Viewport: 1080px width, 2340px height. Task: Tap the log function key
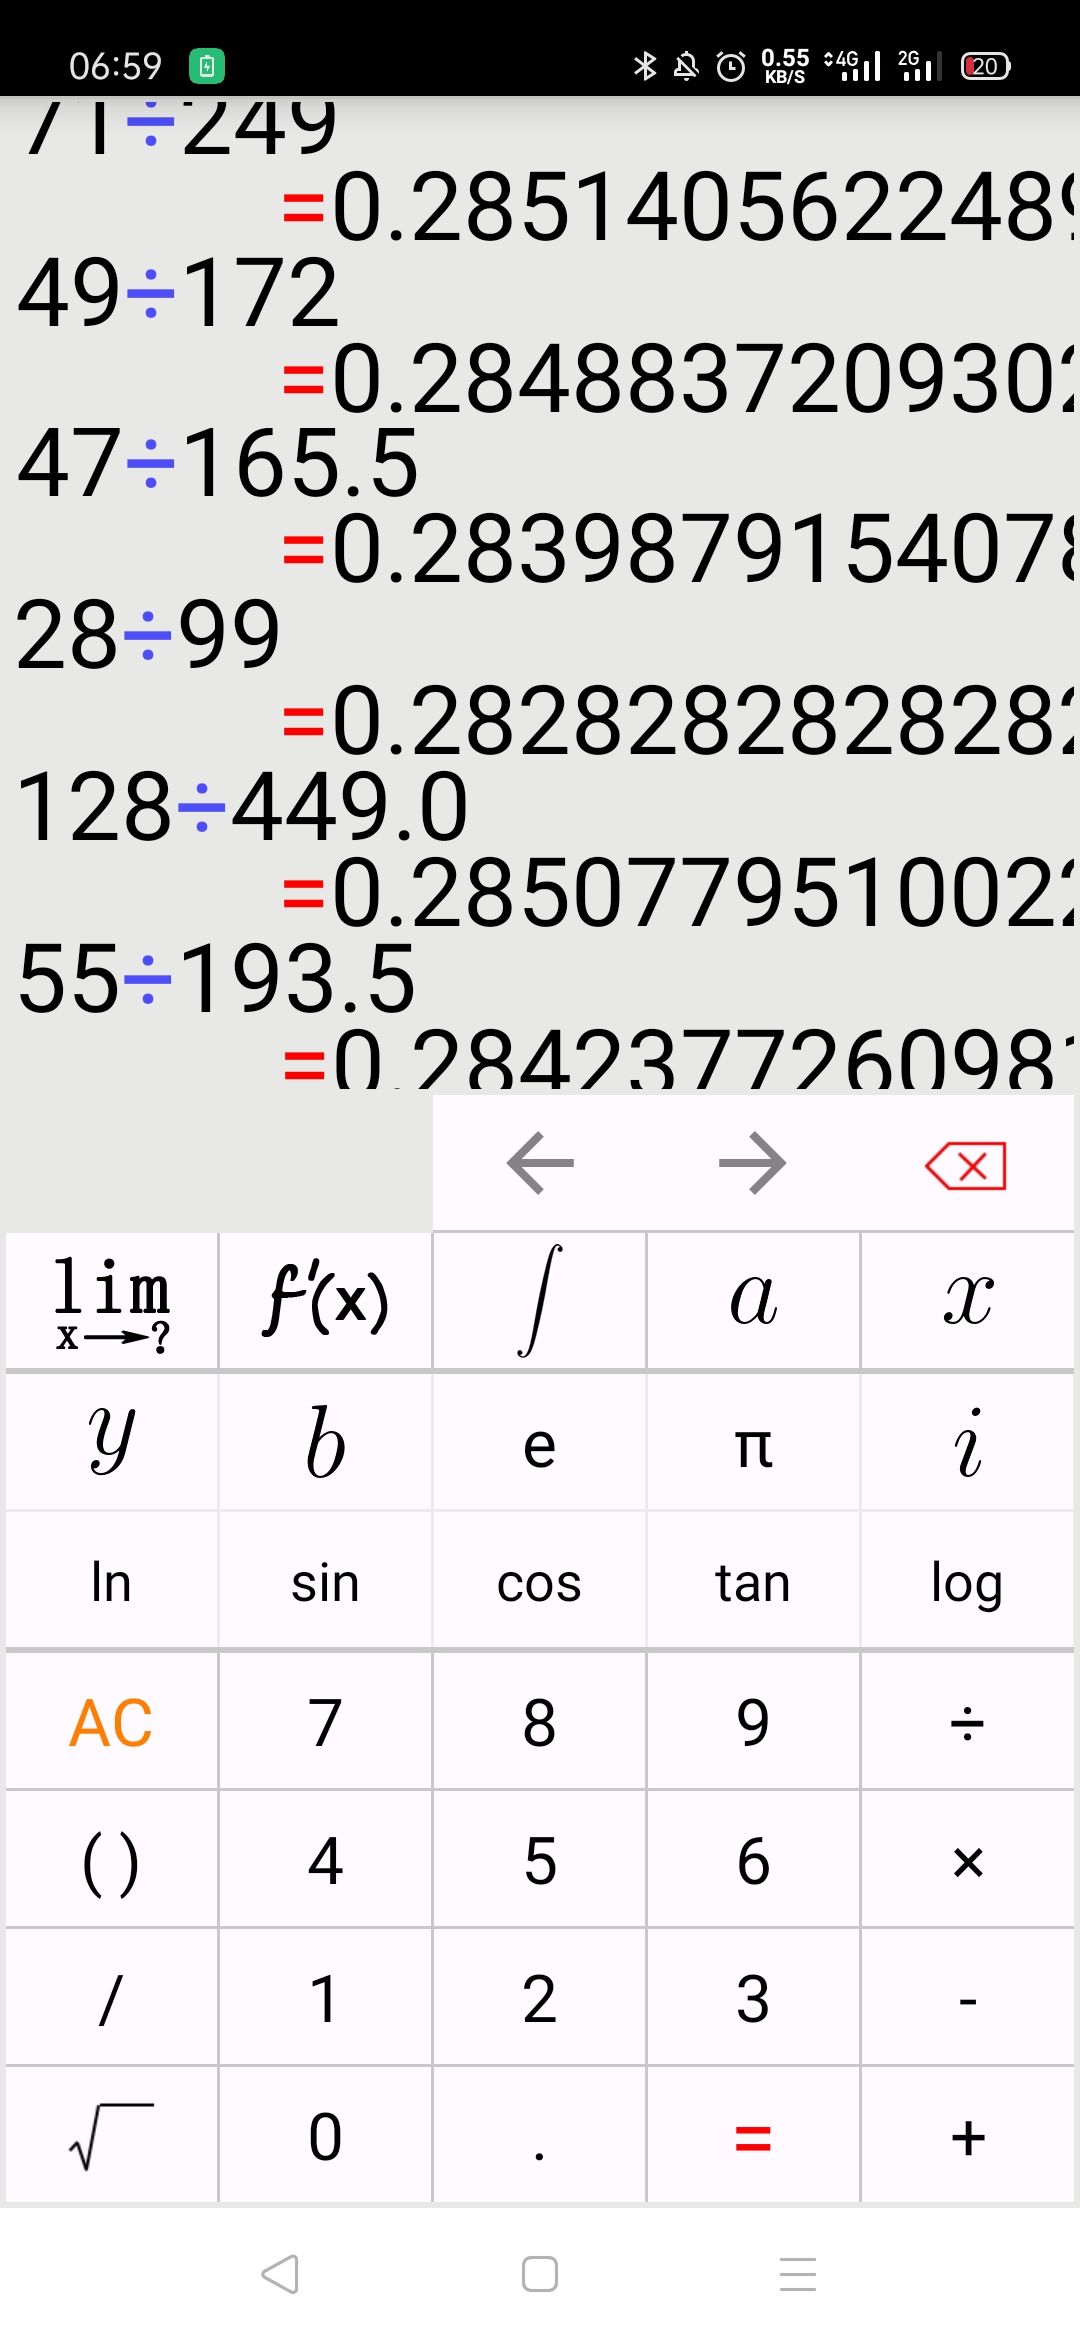coord(967,1581)
